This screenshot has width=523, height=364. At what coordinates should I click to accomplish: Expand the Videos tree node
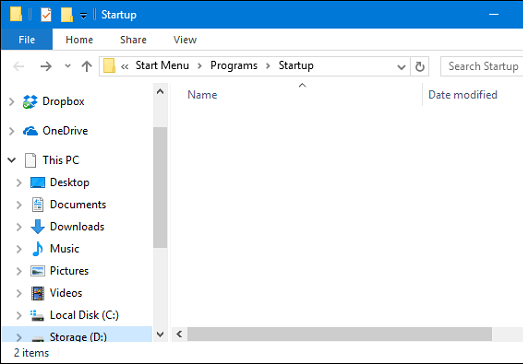[x=19, y=294]
